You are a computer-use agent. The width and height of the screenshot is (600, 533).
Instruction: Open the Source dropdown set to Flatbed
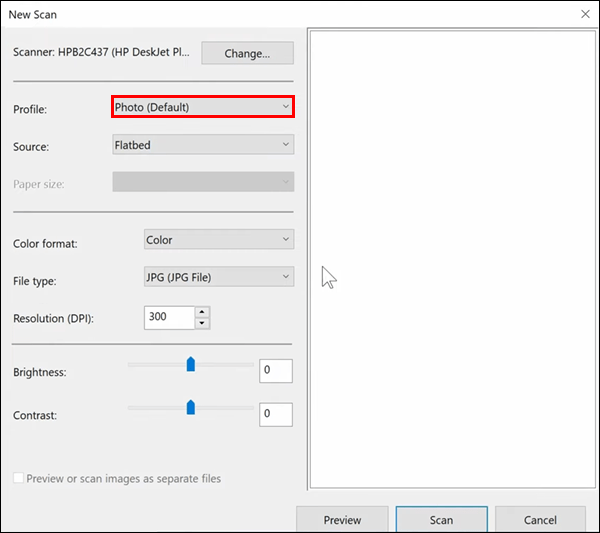tap(203, 145)
